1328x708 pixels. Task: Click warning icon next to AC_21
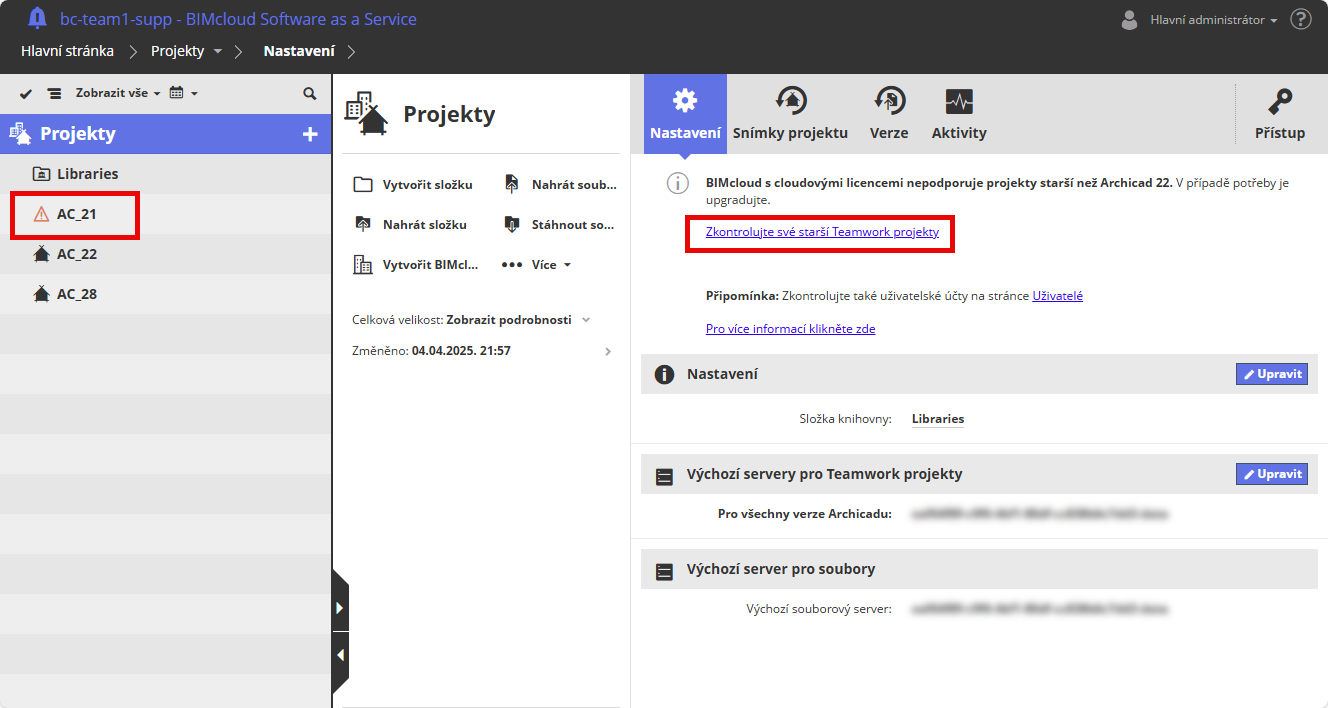pos(41,214)
